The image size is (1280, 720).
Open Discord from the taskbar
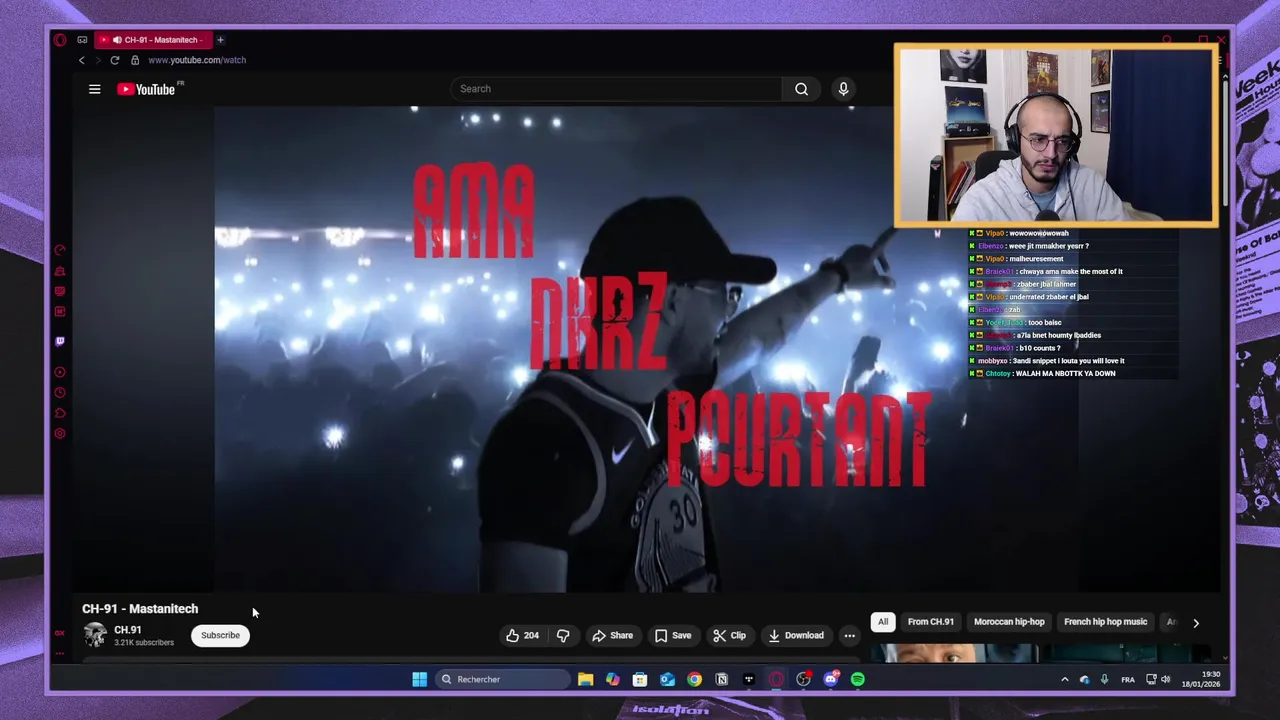(831, 679)
